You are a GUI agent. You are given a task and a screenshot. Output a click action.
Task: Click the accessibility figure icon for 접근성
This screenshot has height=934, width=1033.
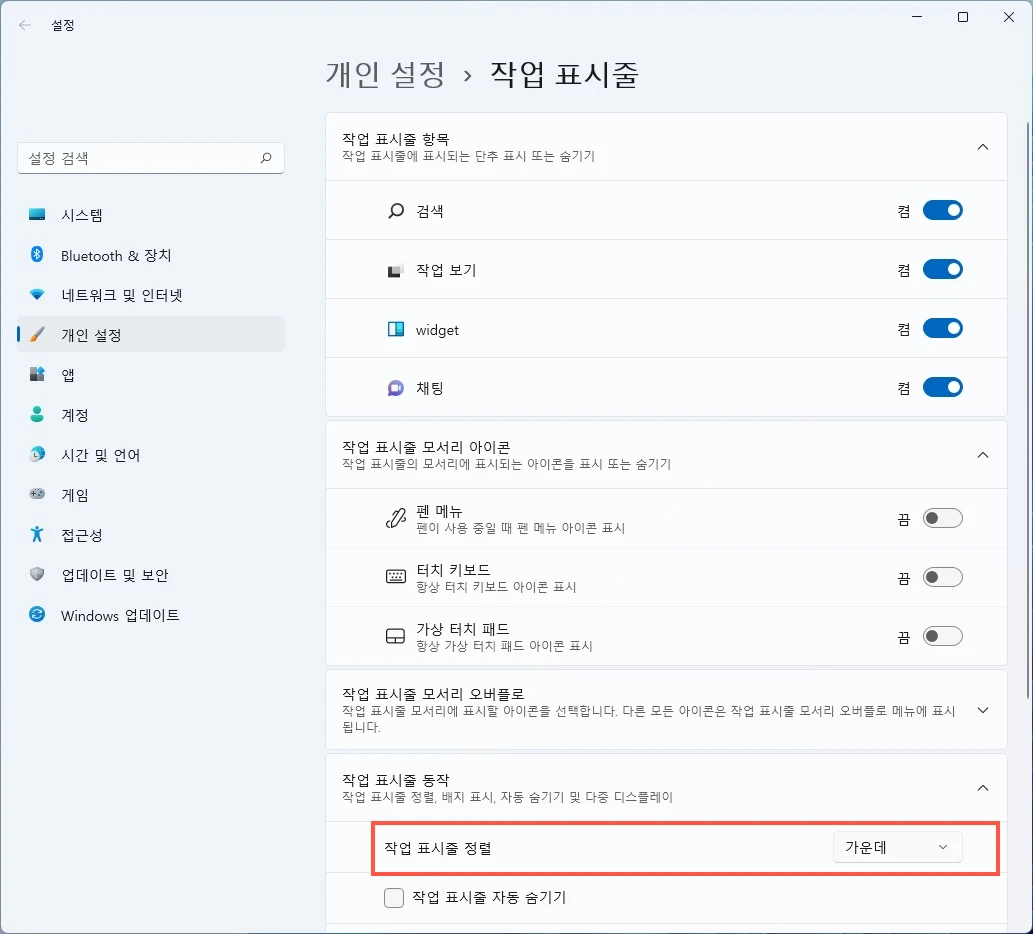(37, 534)
